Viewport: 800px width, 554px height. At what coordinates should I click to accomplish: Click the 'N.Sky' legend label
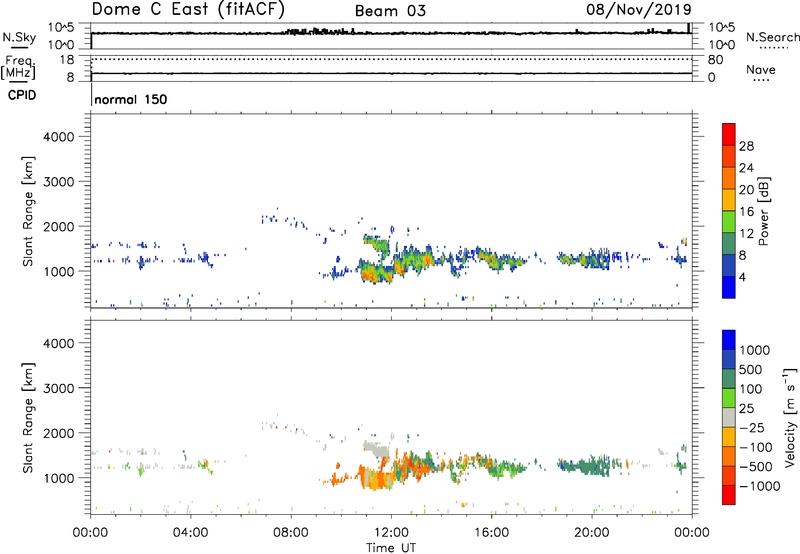pos(19,37)
